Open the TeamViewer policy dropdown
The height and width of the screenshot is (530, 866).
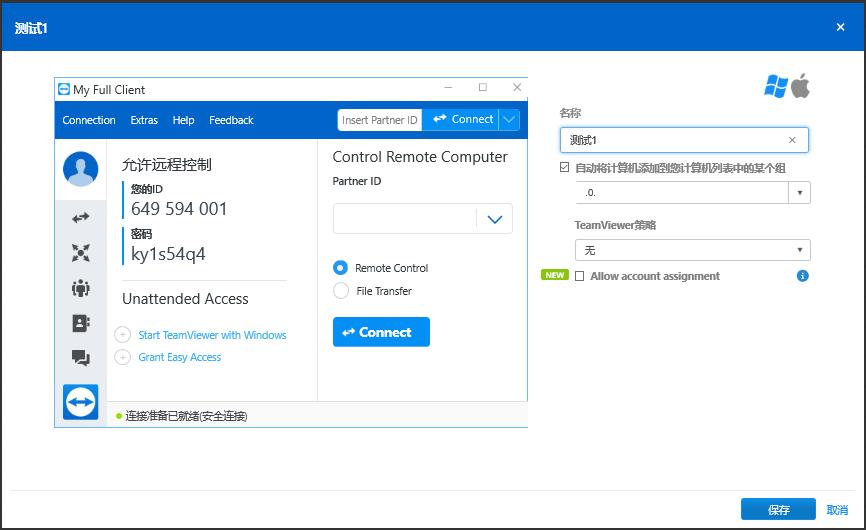693,250
